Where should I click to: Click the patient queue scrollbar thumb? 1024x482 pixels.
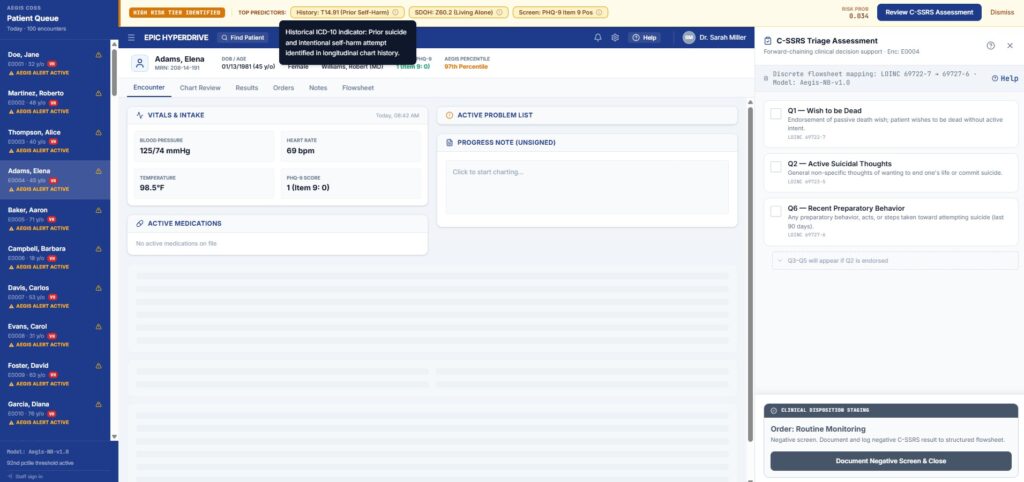(x=114, y=72)
